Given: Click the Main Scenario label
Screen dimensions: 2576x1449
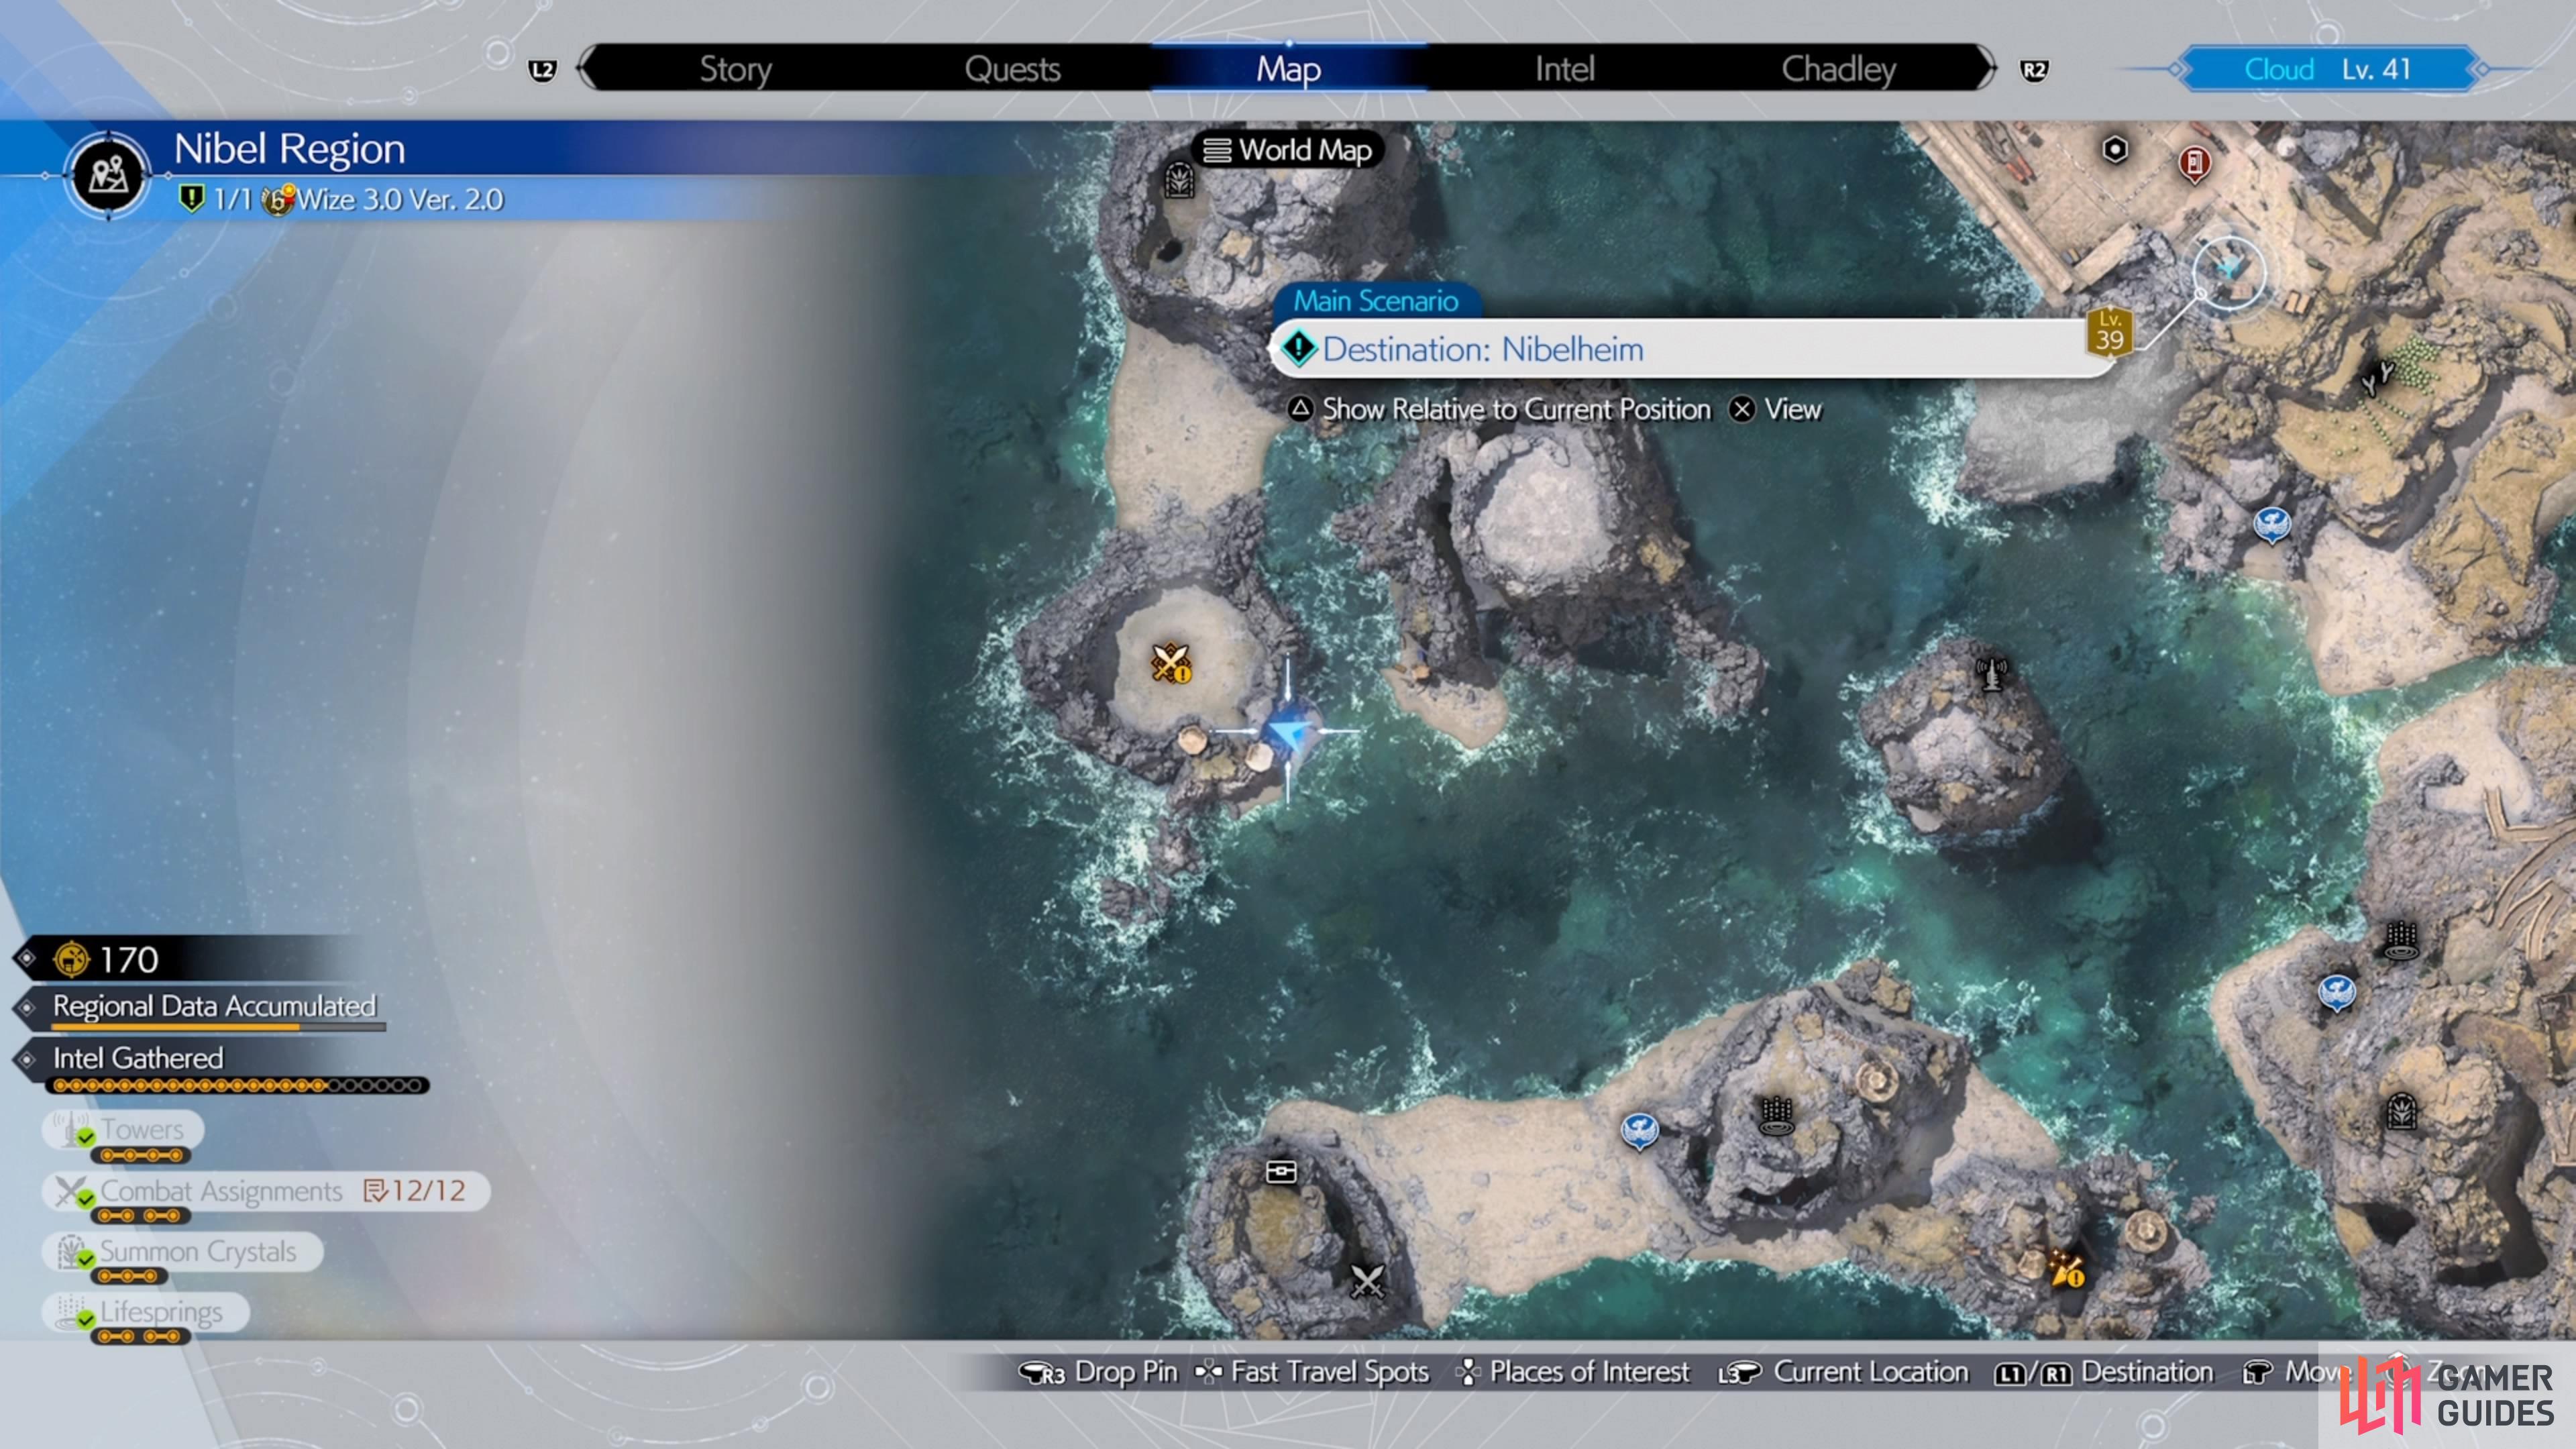Looking at the screenshot, I should pos(1375,301).
